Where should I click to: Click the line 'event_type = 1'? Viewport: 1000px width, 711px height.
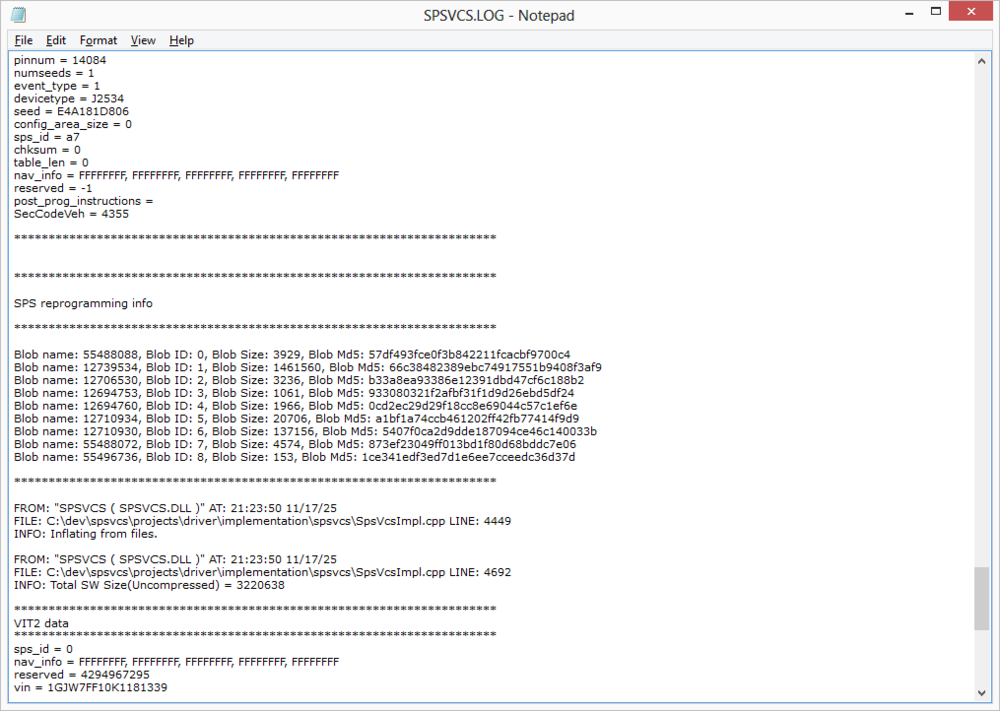[57, 85]
